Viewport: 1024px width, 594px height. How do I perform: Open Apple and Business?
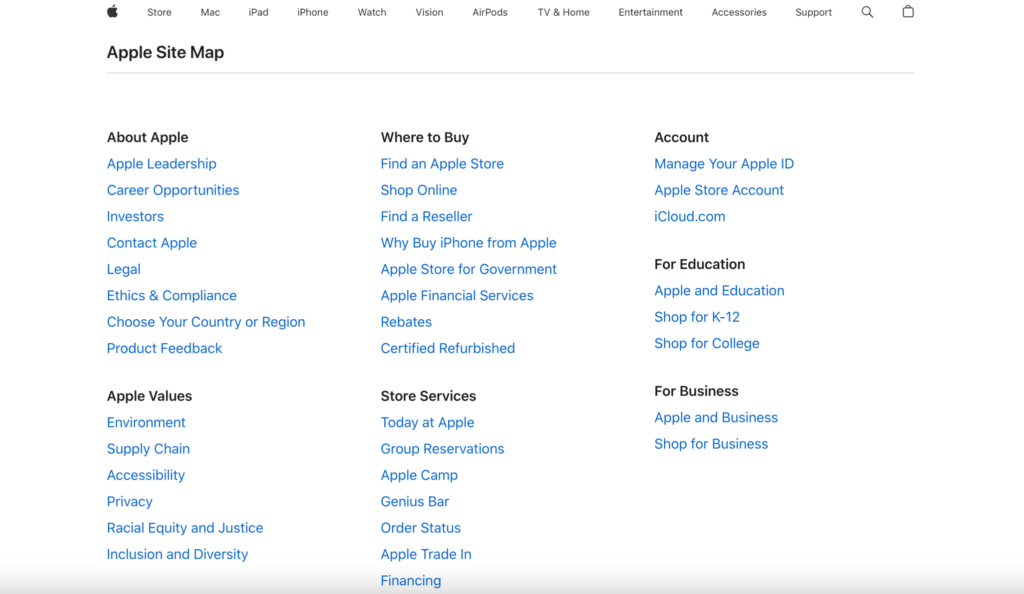click(716, 418)
